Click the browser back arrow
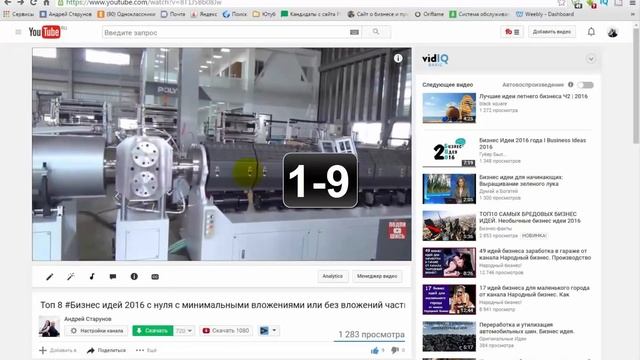 coord(7,2)
